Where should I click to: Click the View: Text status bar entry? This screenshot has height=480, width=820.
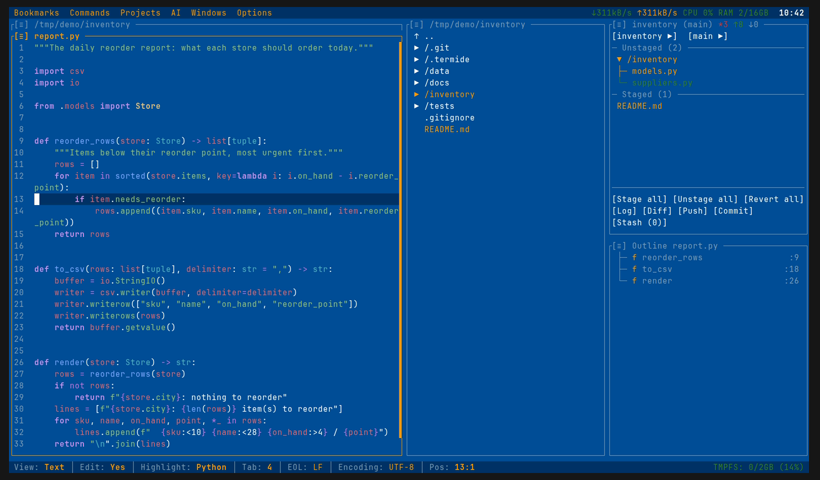39,467
